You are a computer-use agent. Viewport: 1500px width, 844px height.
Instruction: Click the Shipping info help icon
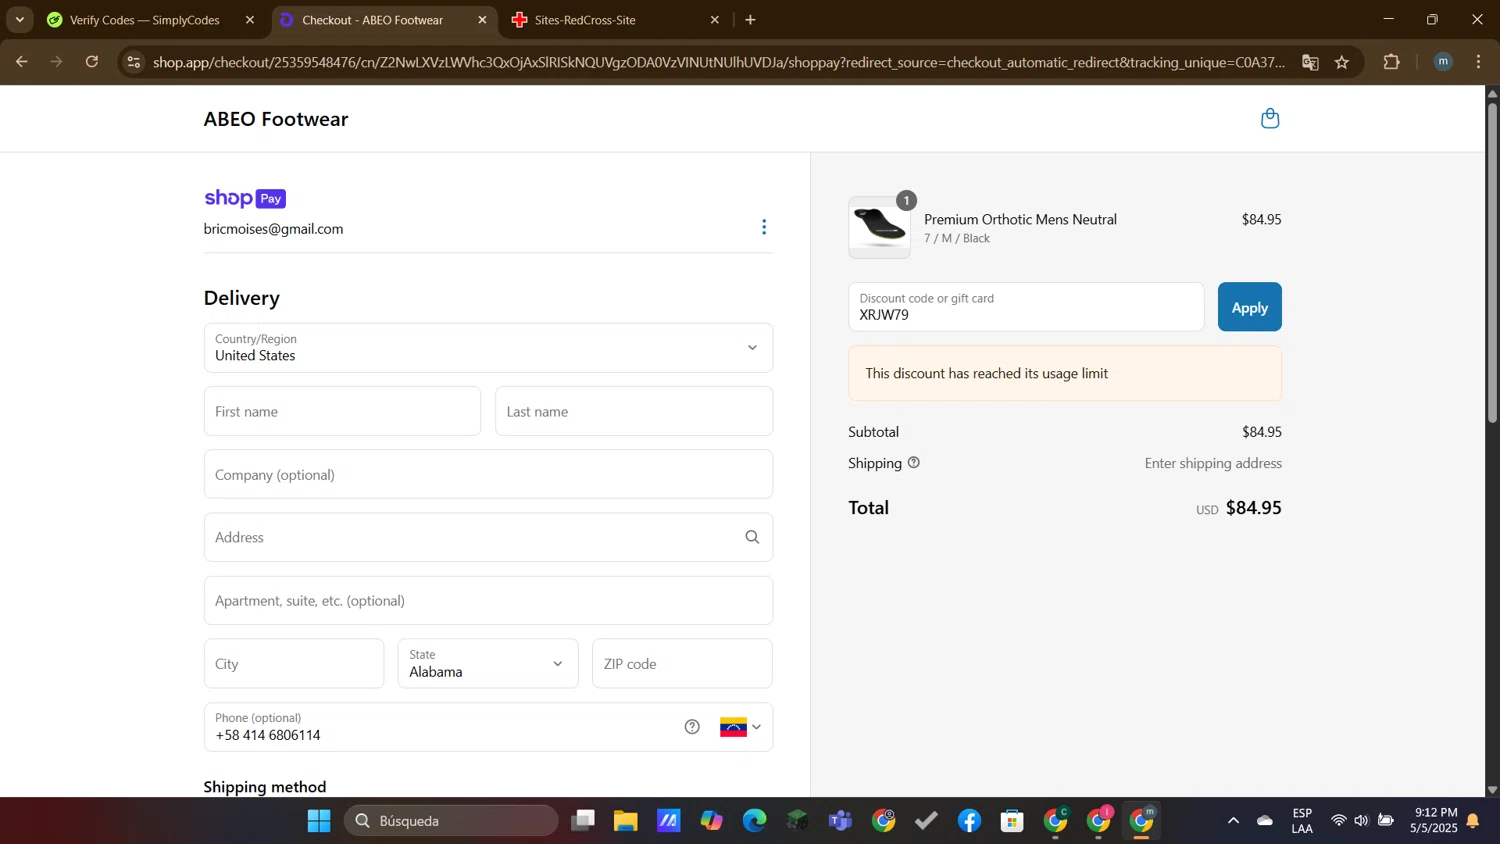point(914,463)
